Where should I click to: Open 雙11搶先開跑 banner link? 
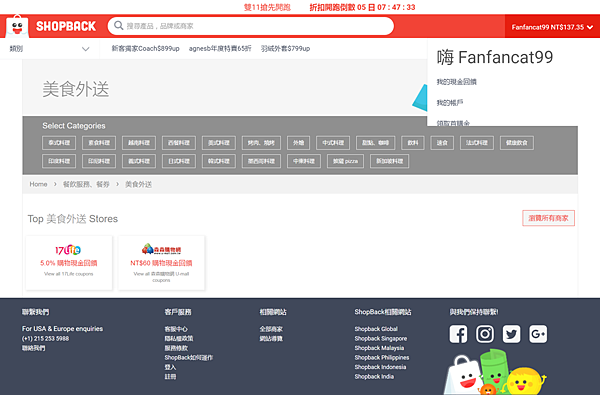click(x=267, y=7)
